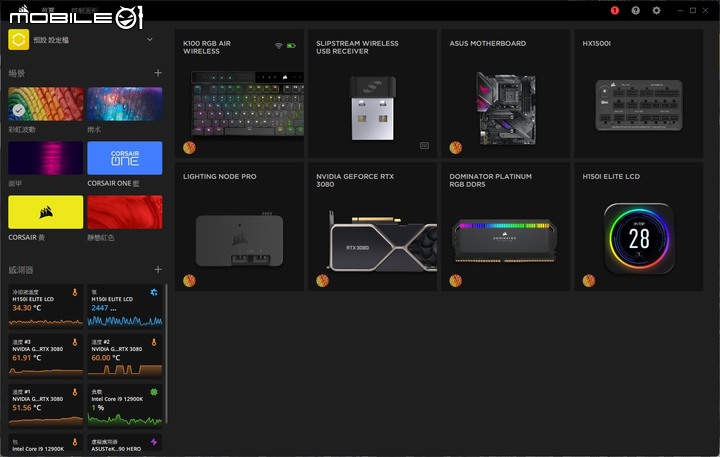Select the rainbow wave scene thumbnail

tap(46, 104)
